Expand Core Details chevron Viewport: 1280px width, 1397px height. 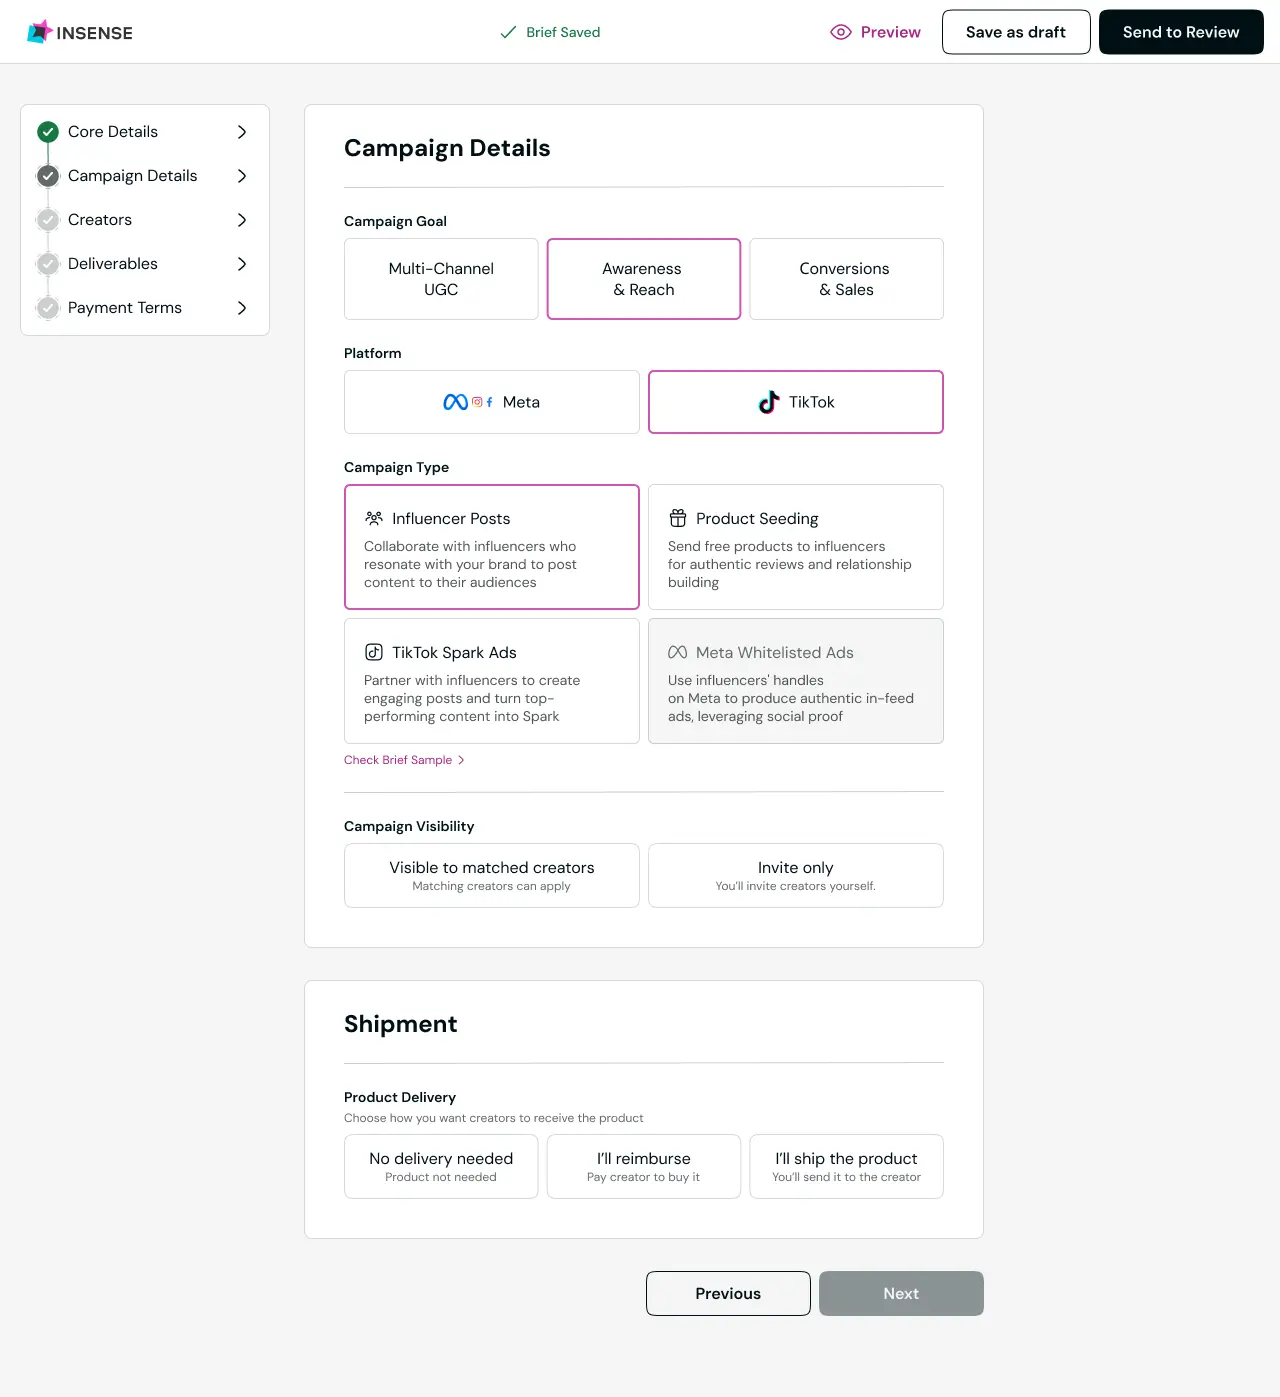coord(242,132)
